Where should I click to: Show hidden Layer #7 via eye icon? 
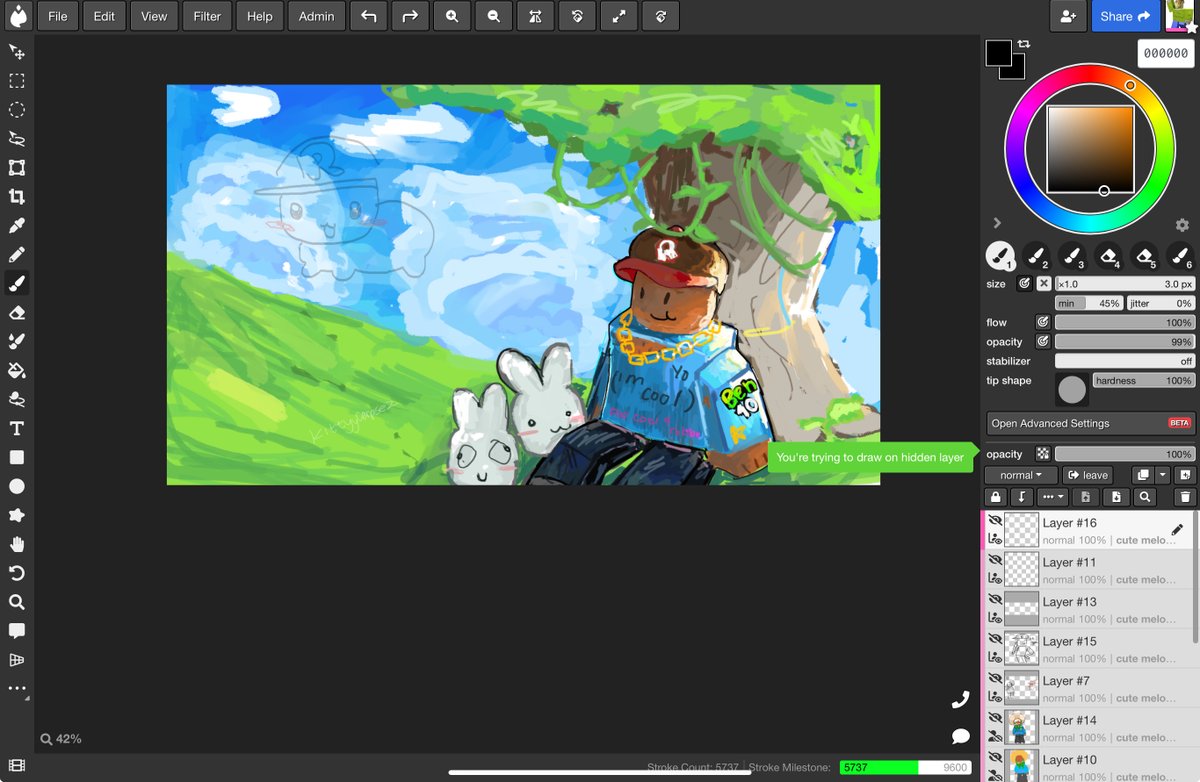[995, 678]
